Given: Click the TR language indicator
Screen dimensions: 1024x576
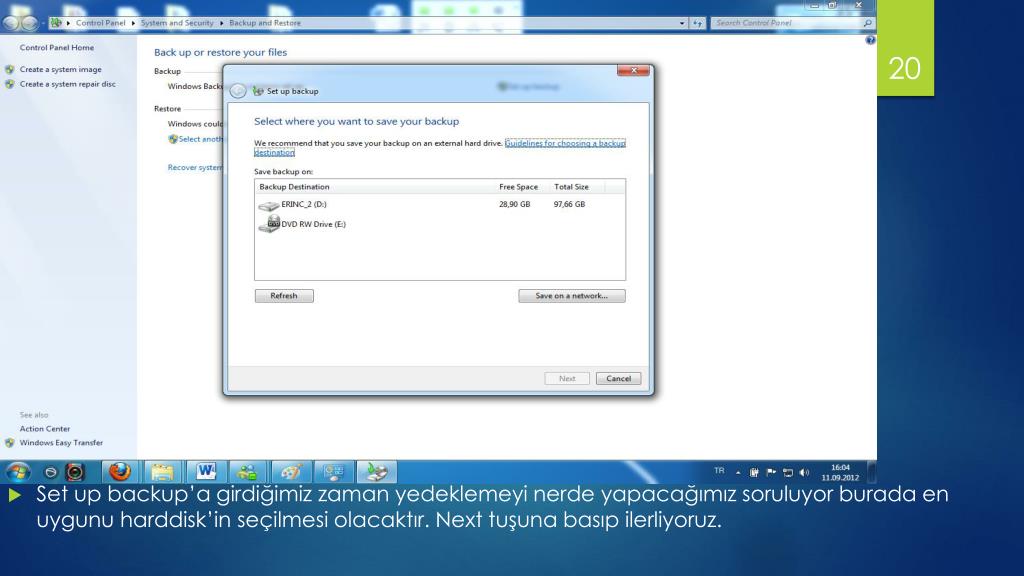Looking at the screenshot, I should pyautogui.click(x=719, y=471).
